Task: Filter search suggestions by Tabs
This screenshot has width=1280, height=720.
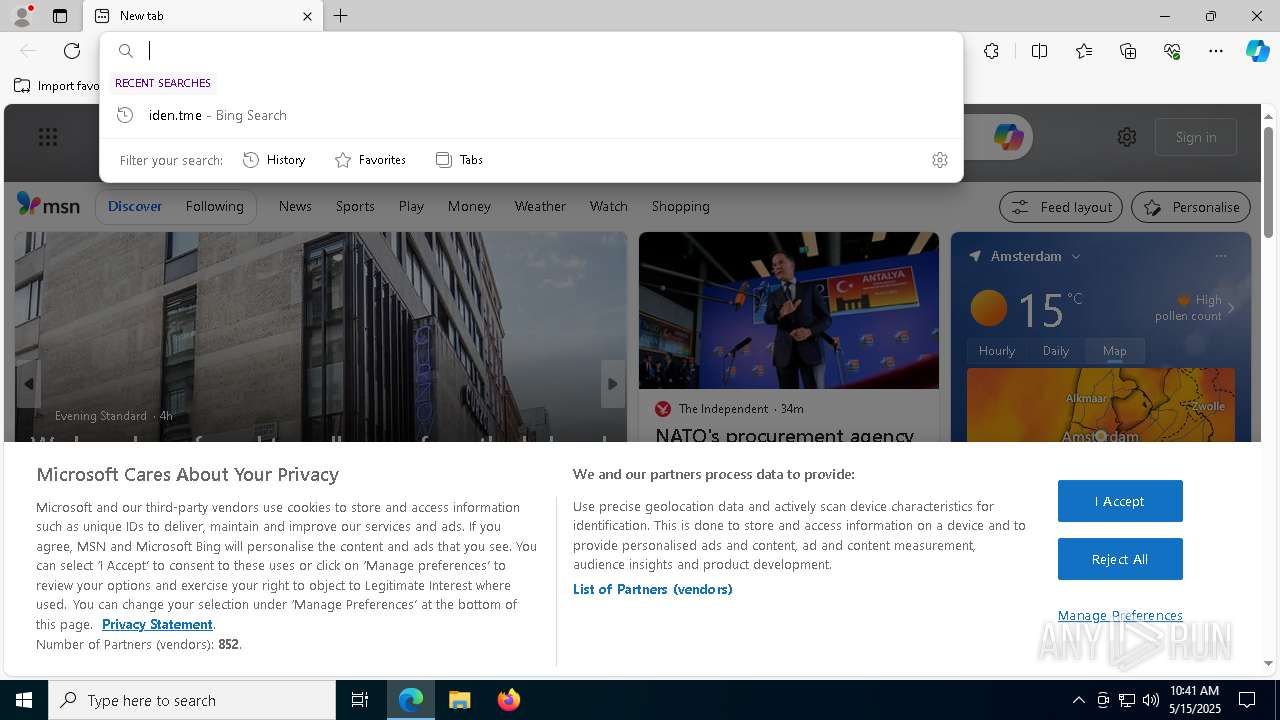Action: click(460, 160)
